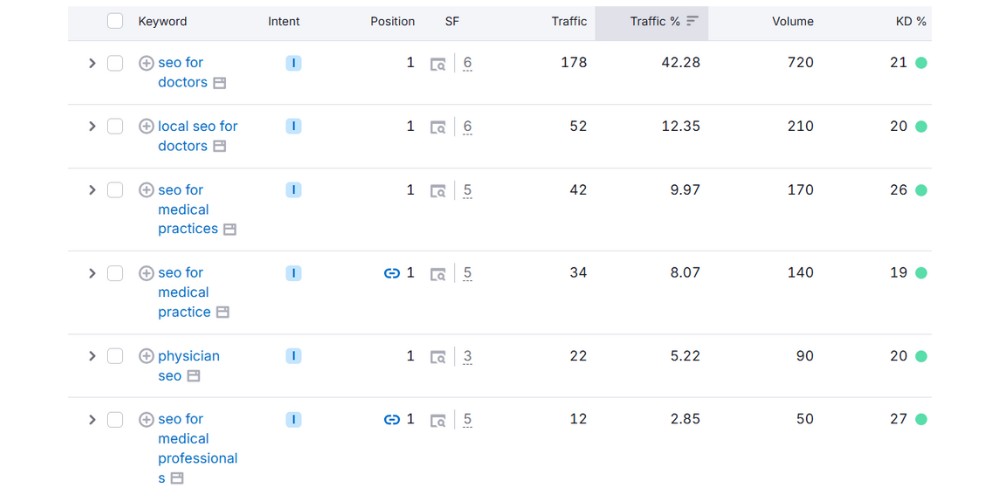
Task: Expand the 'local seo for doctors' row
Action: coord(92,126)
